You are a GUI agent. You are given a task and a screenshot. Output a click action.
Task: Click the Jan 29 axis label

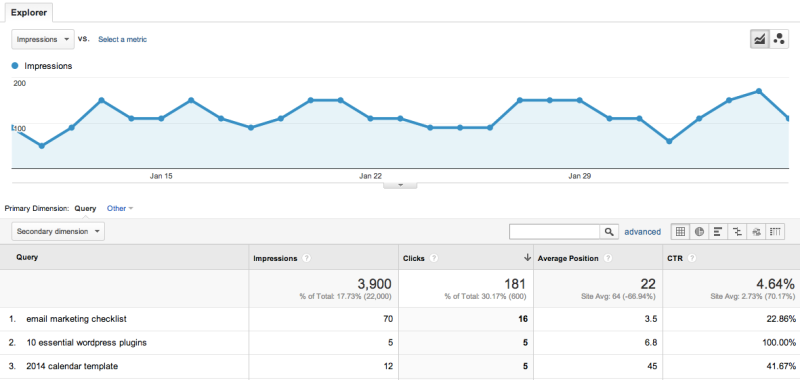580,176
